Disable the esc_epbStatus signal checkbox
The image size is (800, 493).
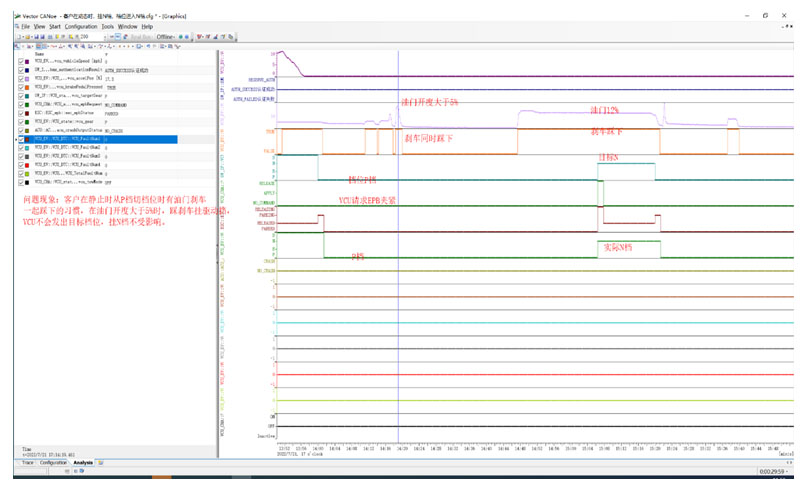(21, 113)
